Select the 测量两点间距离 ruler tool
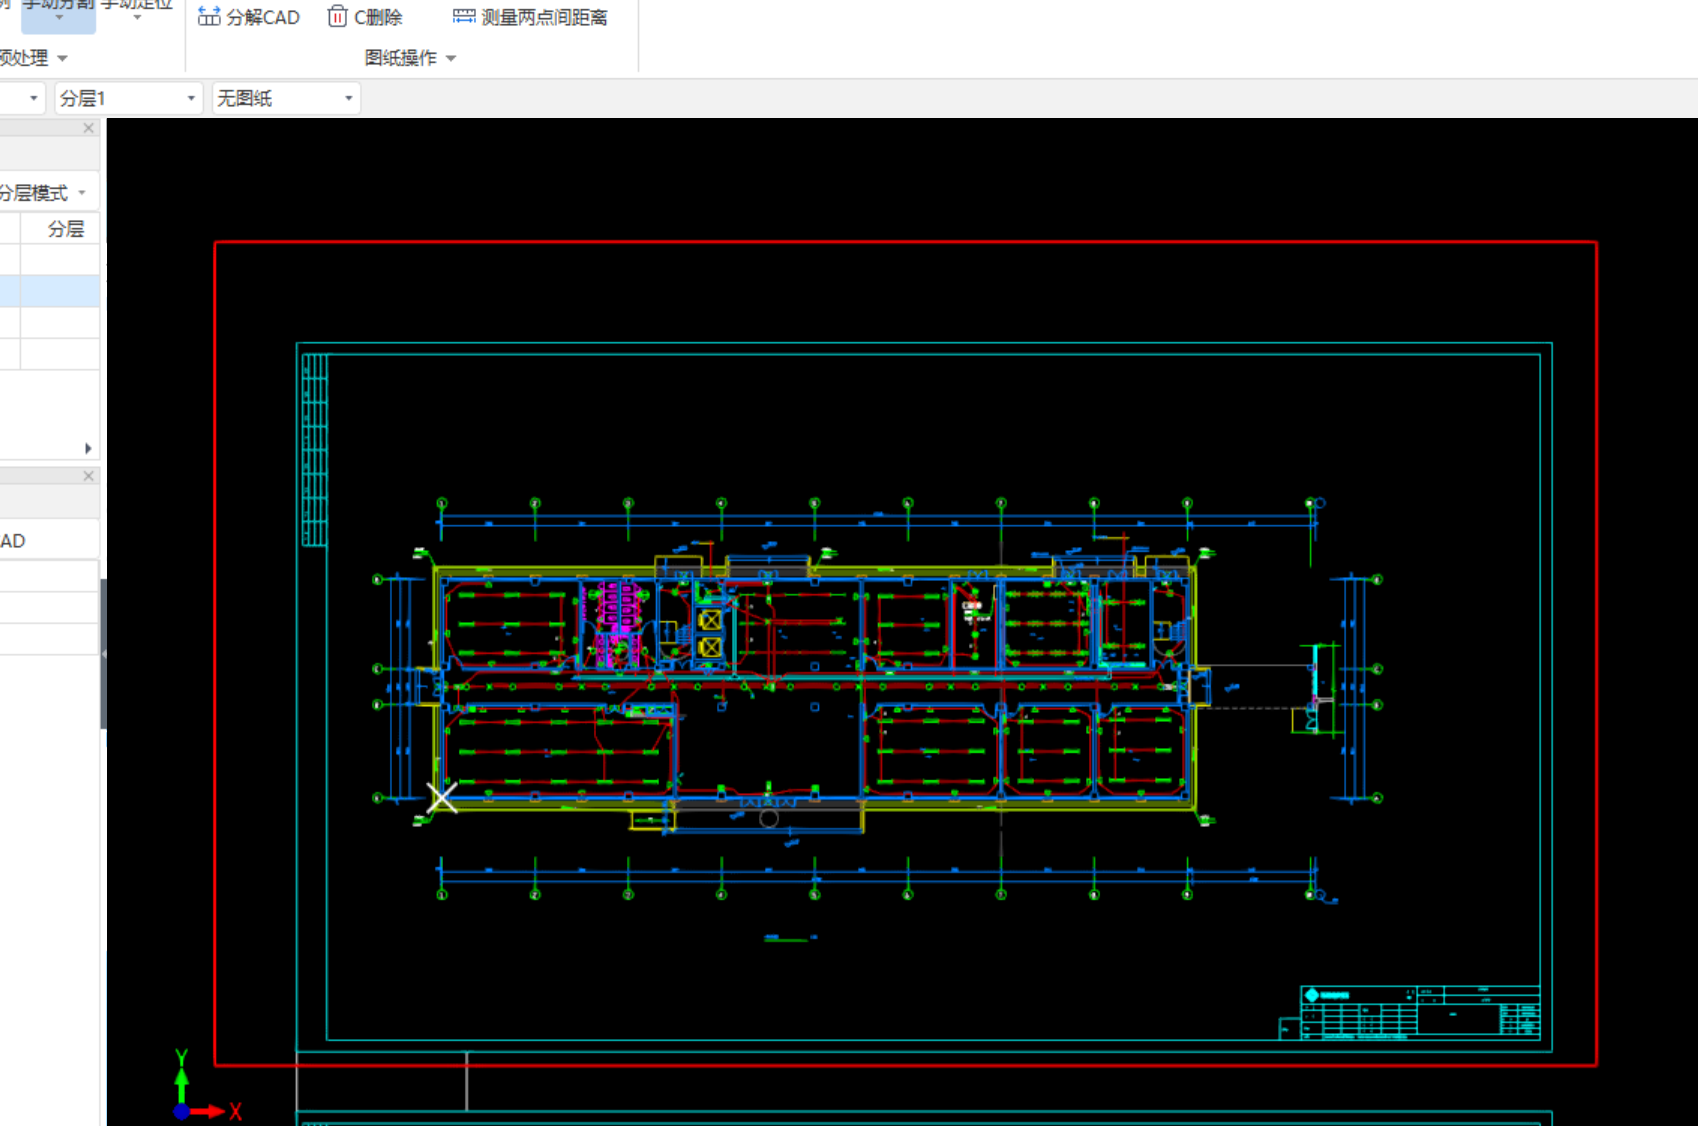This screenshot has width=1698, height=1126. click(x=464, y=16)
